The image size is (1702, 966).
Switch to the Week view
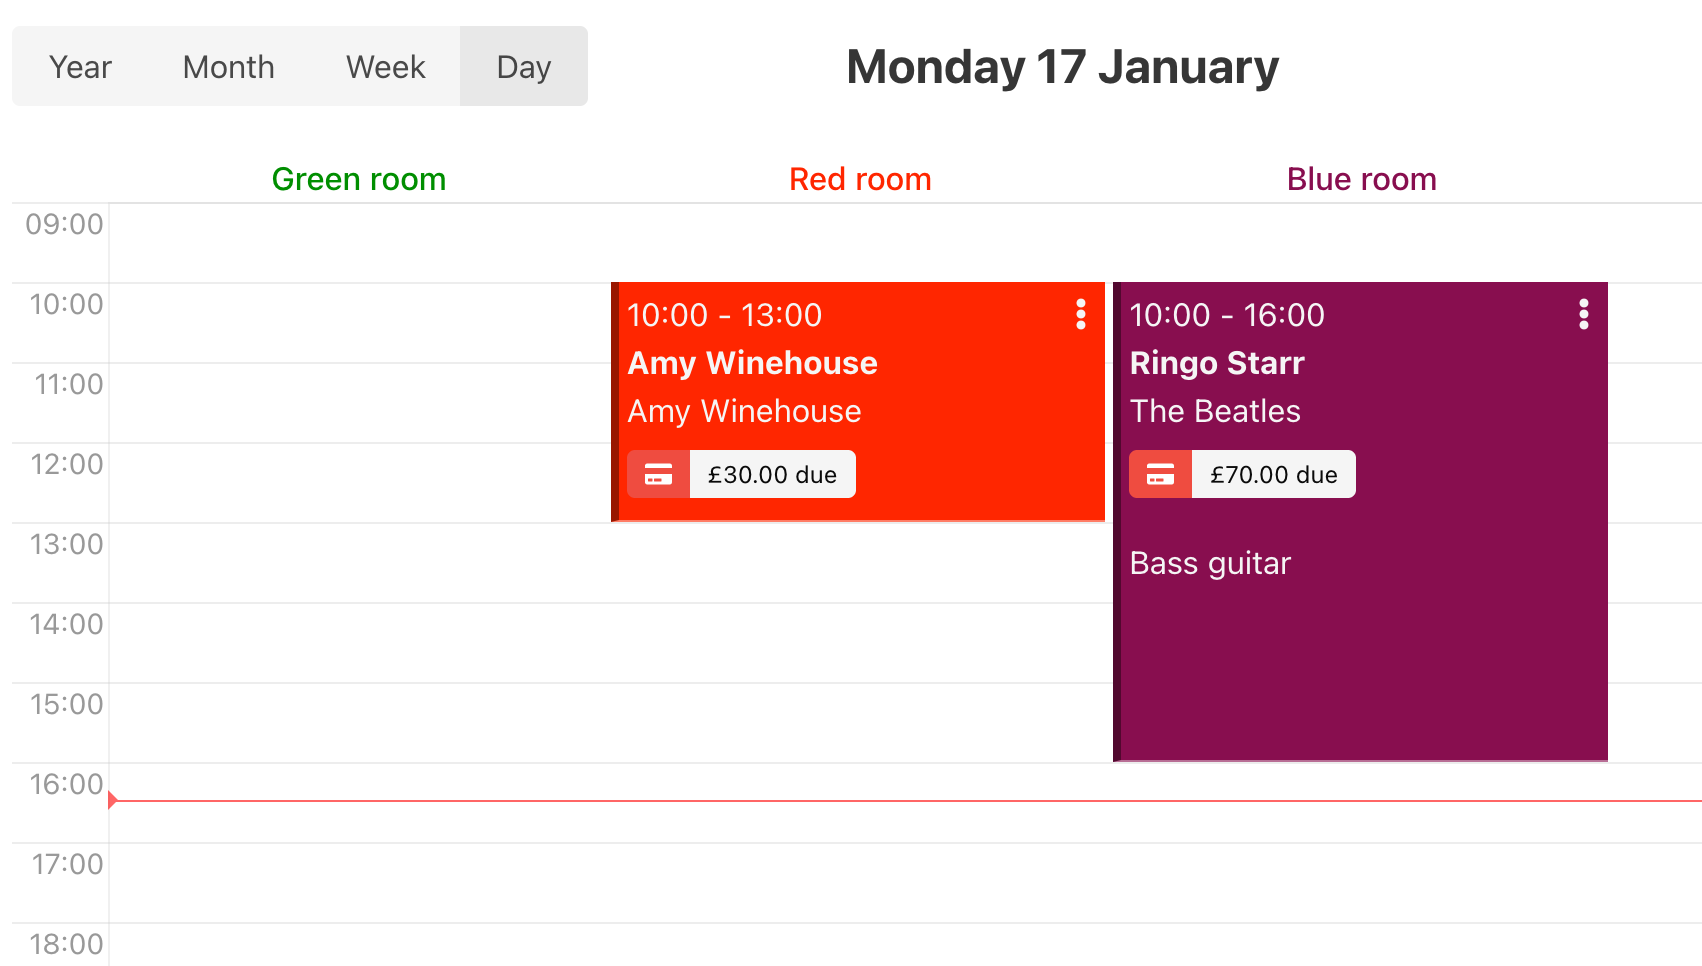pos(385,66)
